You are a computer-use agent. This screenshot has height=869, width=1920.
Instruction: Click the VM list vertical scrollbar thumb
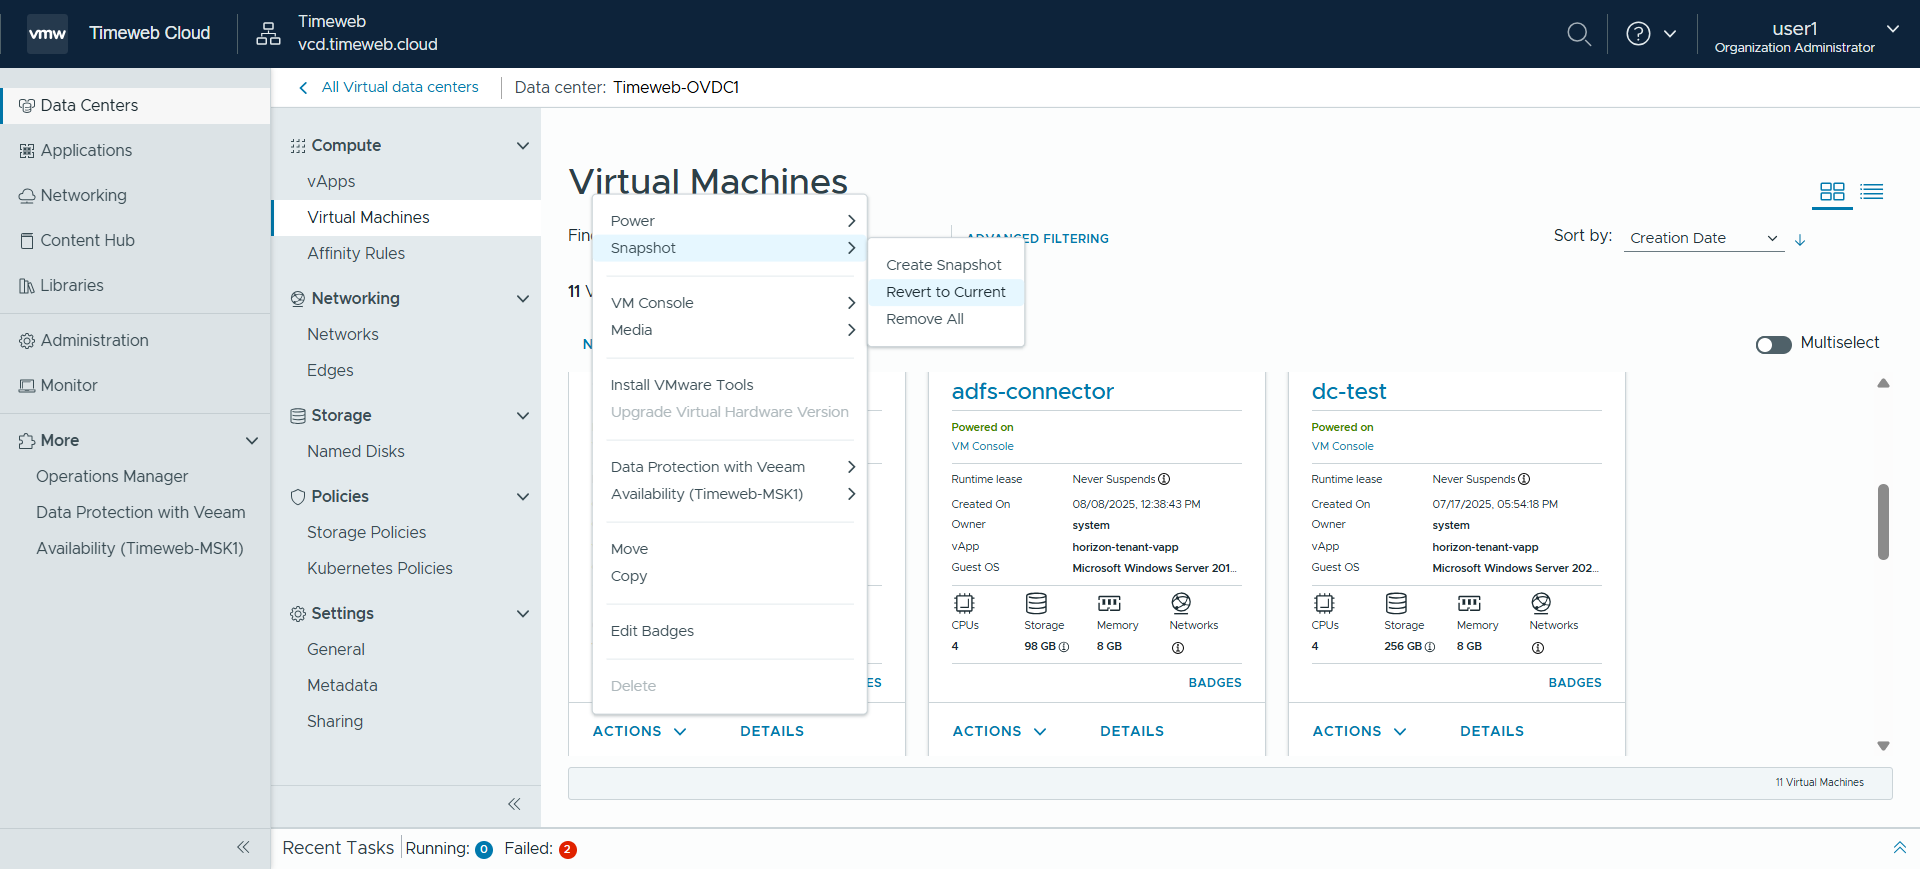(x=1883, y=522)
